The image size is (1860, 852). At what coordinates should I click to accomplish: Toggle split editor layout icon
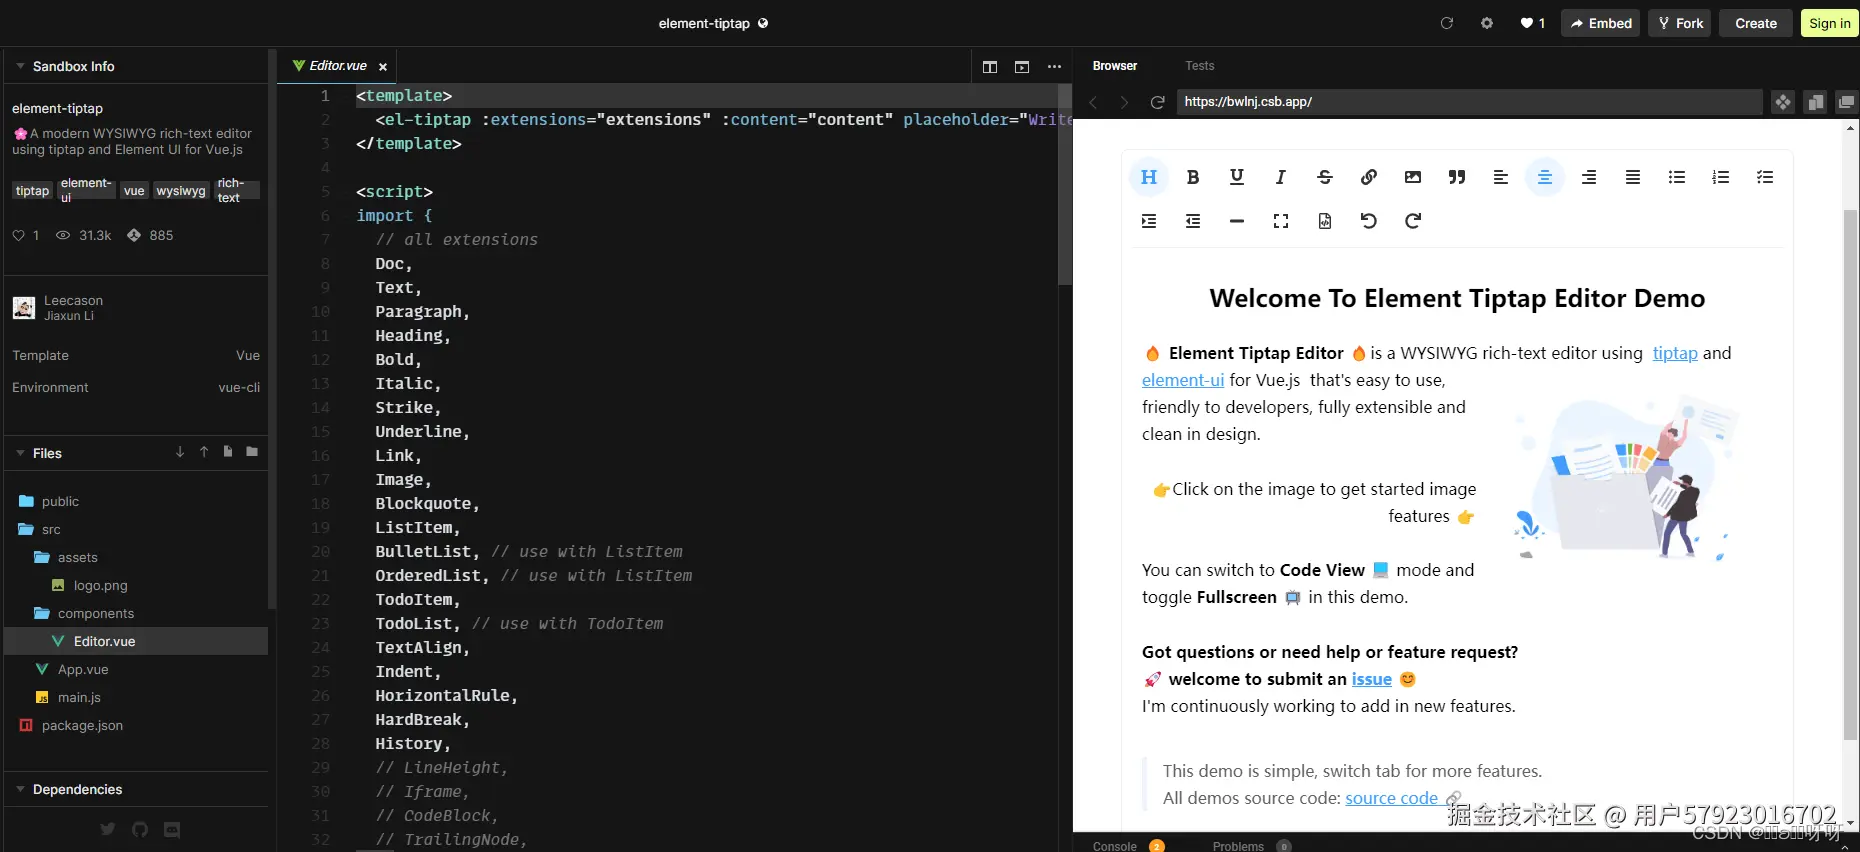tap(990, 67)
